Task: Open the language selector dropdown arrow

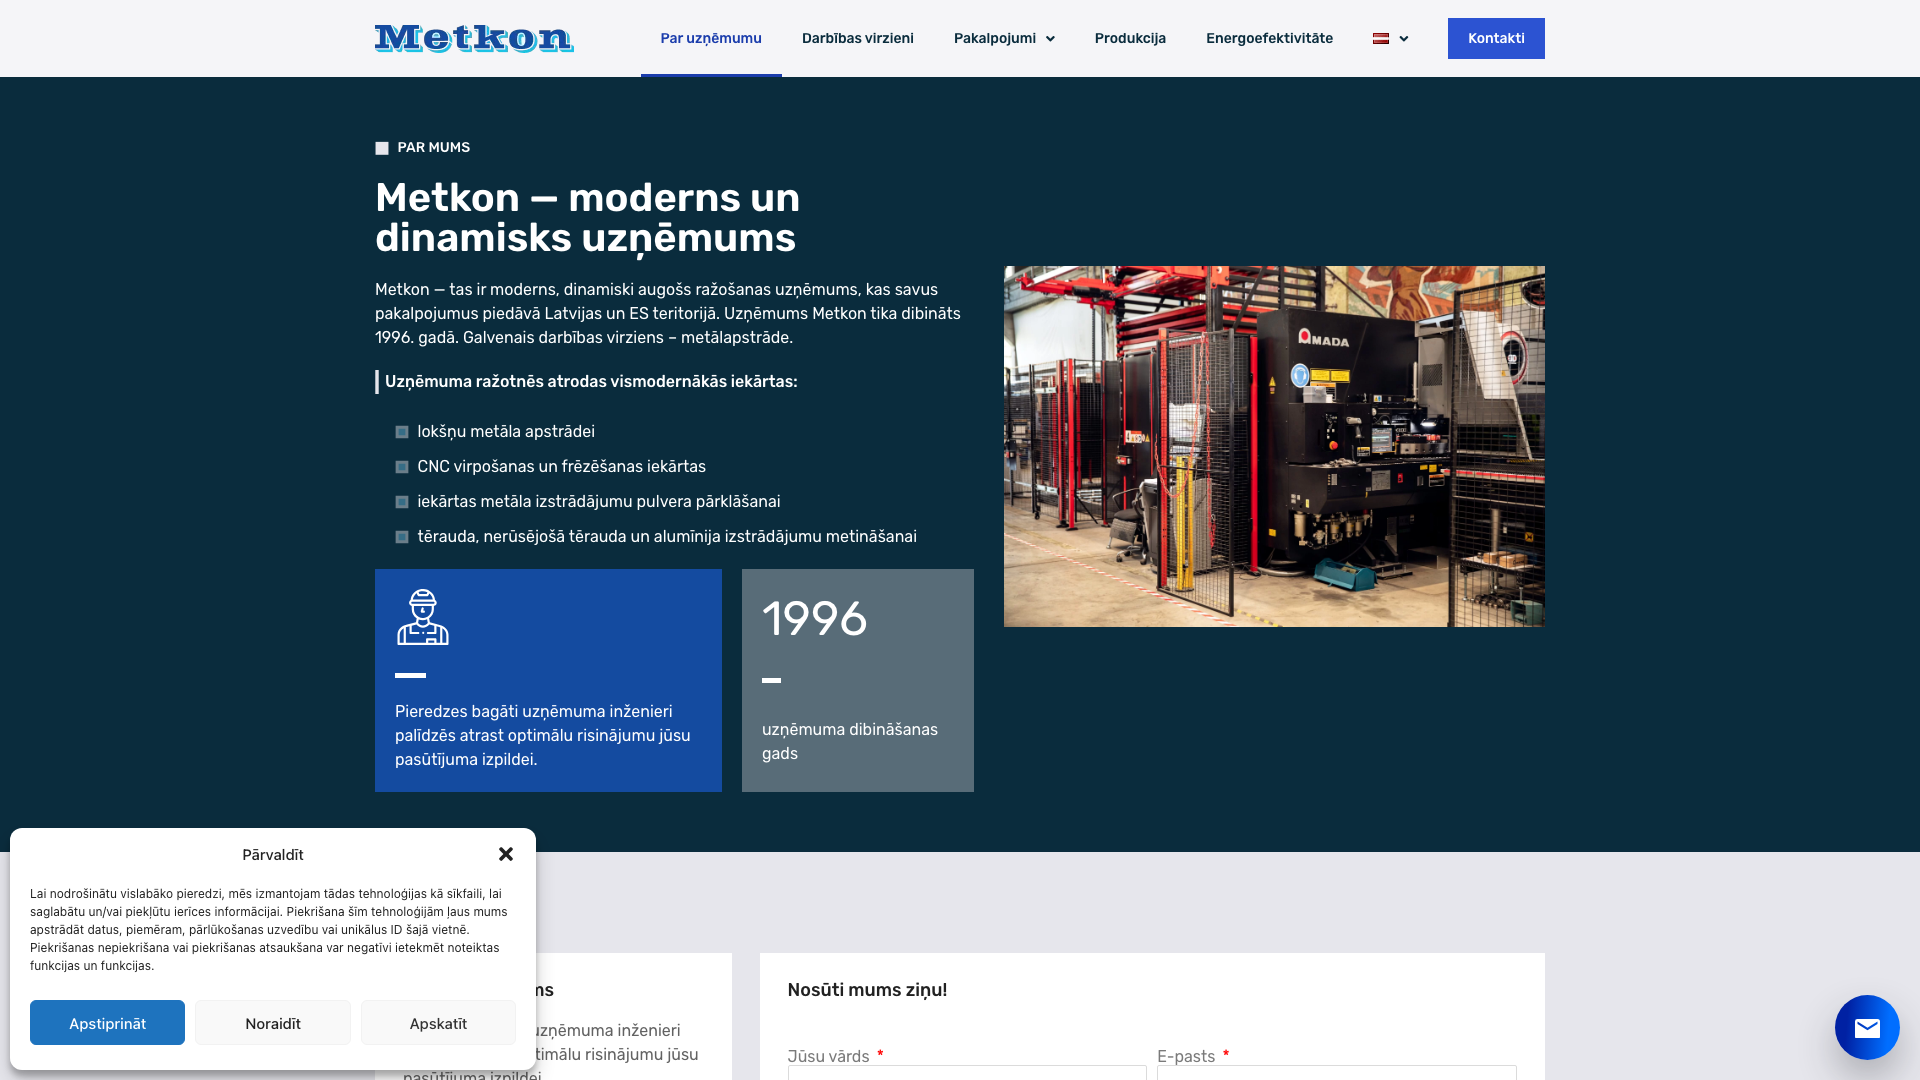Action: click(x=1404, y=39)
